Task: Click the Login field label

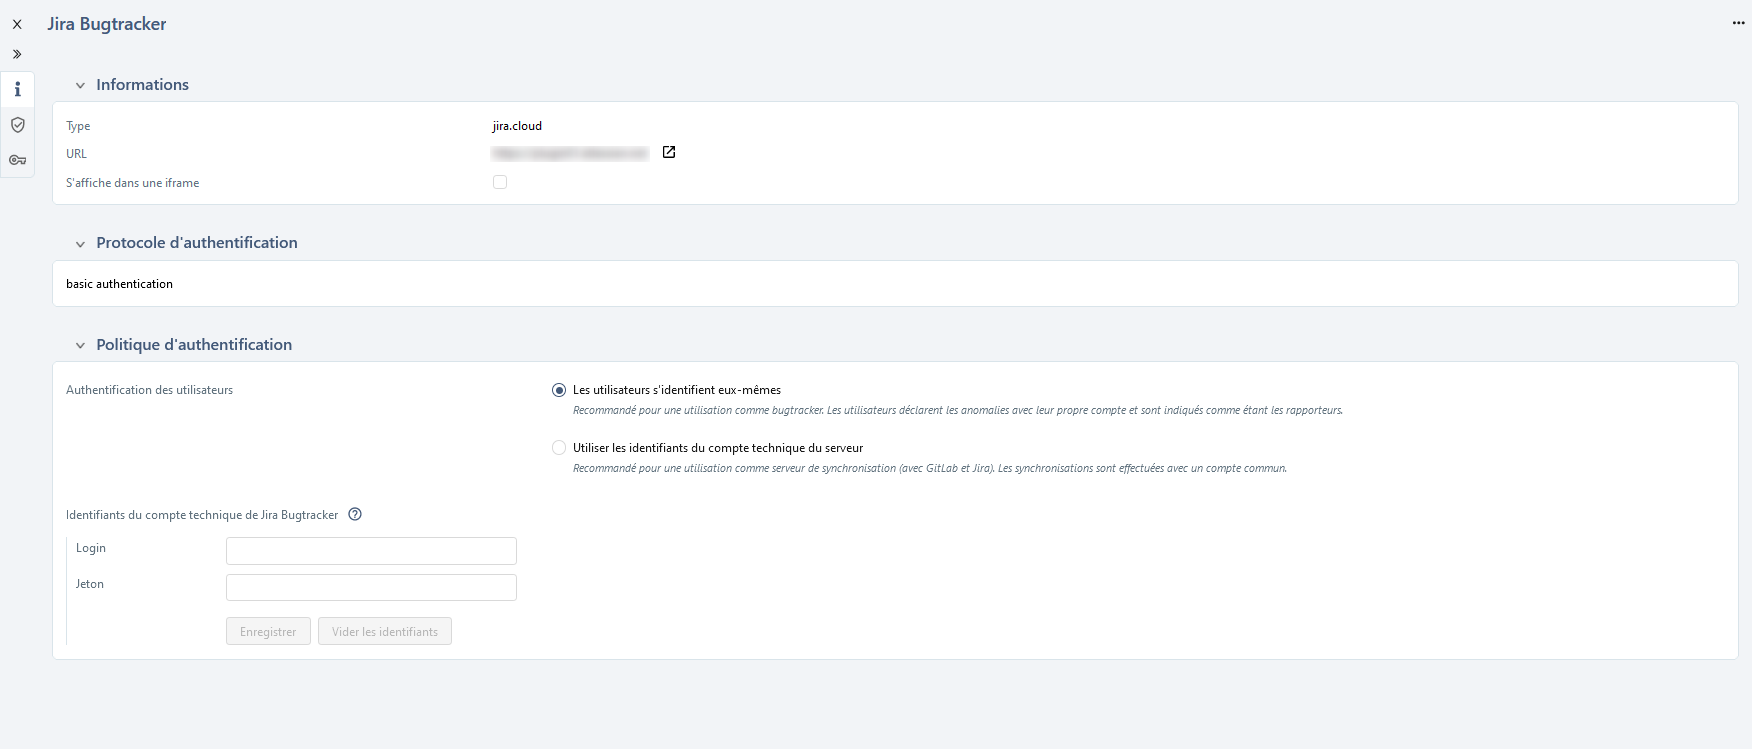Action: (x=91, y=548)
